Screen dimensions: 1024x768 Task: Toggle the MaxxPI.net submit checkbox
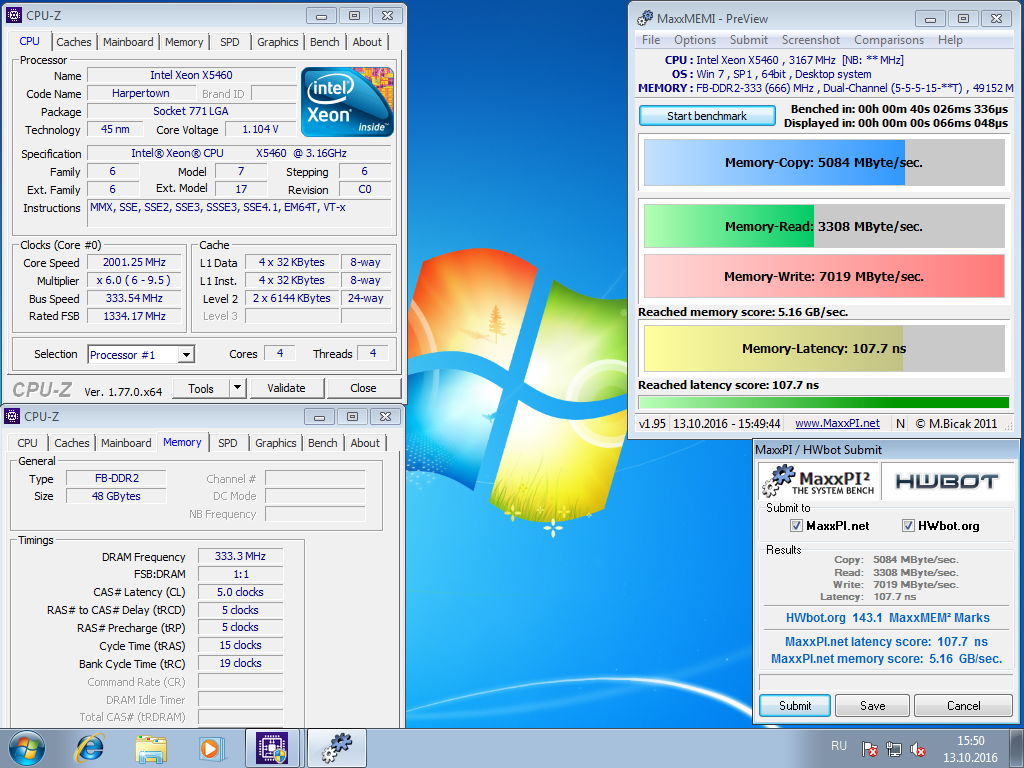[x=796, y=526]
